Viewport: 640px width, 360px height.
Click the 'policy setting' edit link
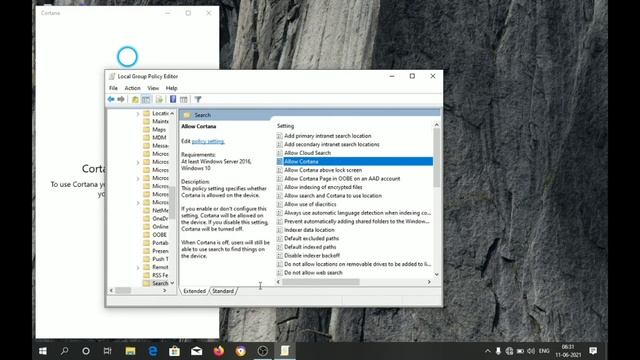coord(208,141)
